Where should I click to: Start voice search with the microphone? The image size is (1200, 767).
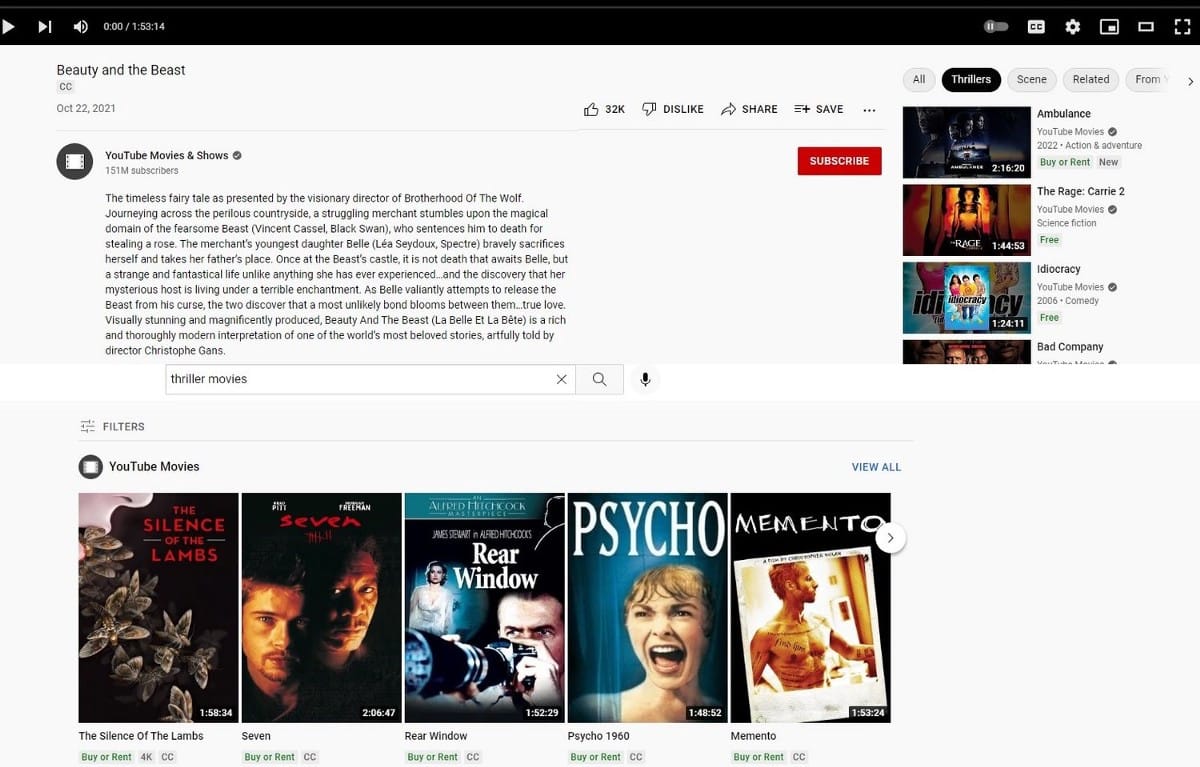click(645, 379)
